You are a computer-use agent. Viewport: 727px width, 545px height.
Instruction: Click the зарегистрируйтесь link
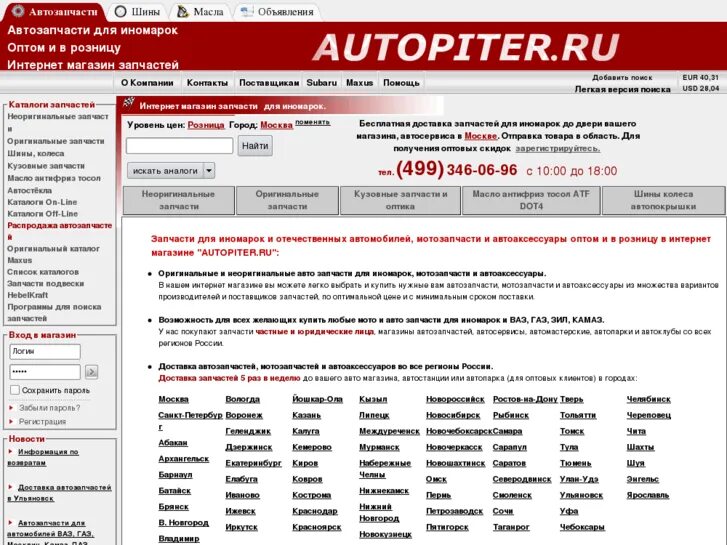[558, 148]
